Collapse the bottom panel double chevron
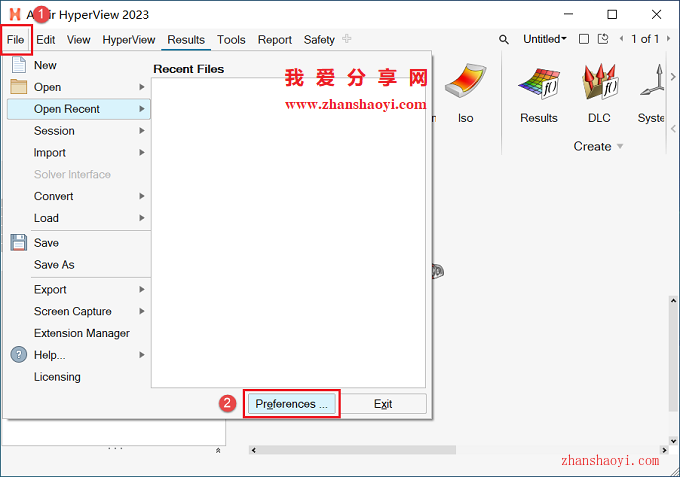Image resolution: width=680 pixels, height=477 pixels. pyautogui.click(x=218, y=451)
